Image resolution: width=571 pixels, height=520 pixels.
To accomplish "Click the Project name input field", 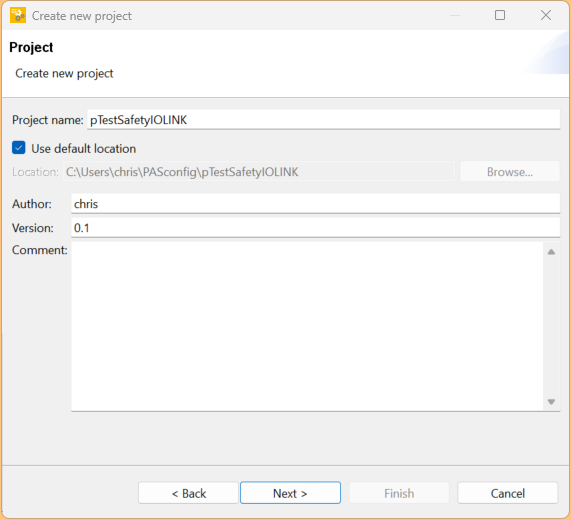I will pos(323,119).
